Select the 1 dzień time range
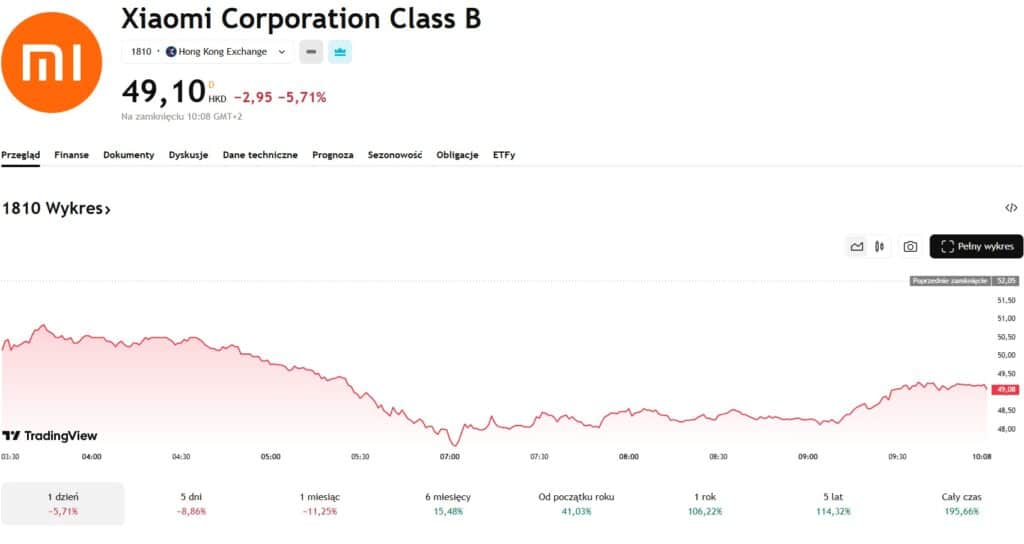The image size is (1024, 544). coord(63,503)
